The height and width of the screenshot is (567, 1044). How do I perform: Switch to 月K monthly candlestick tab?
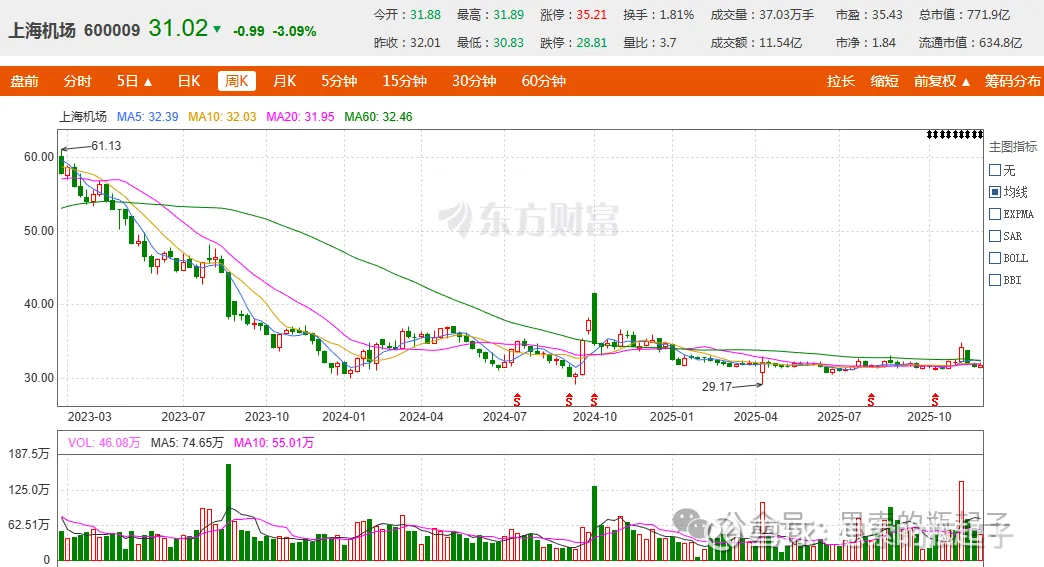coord(284,81)
